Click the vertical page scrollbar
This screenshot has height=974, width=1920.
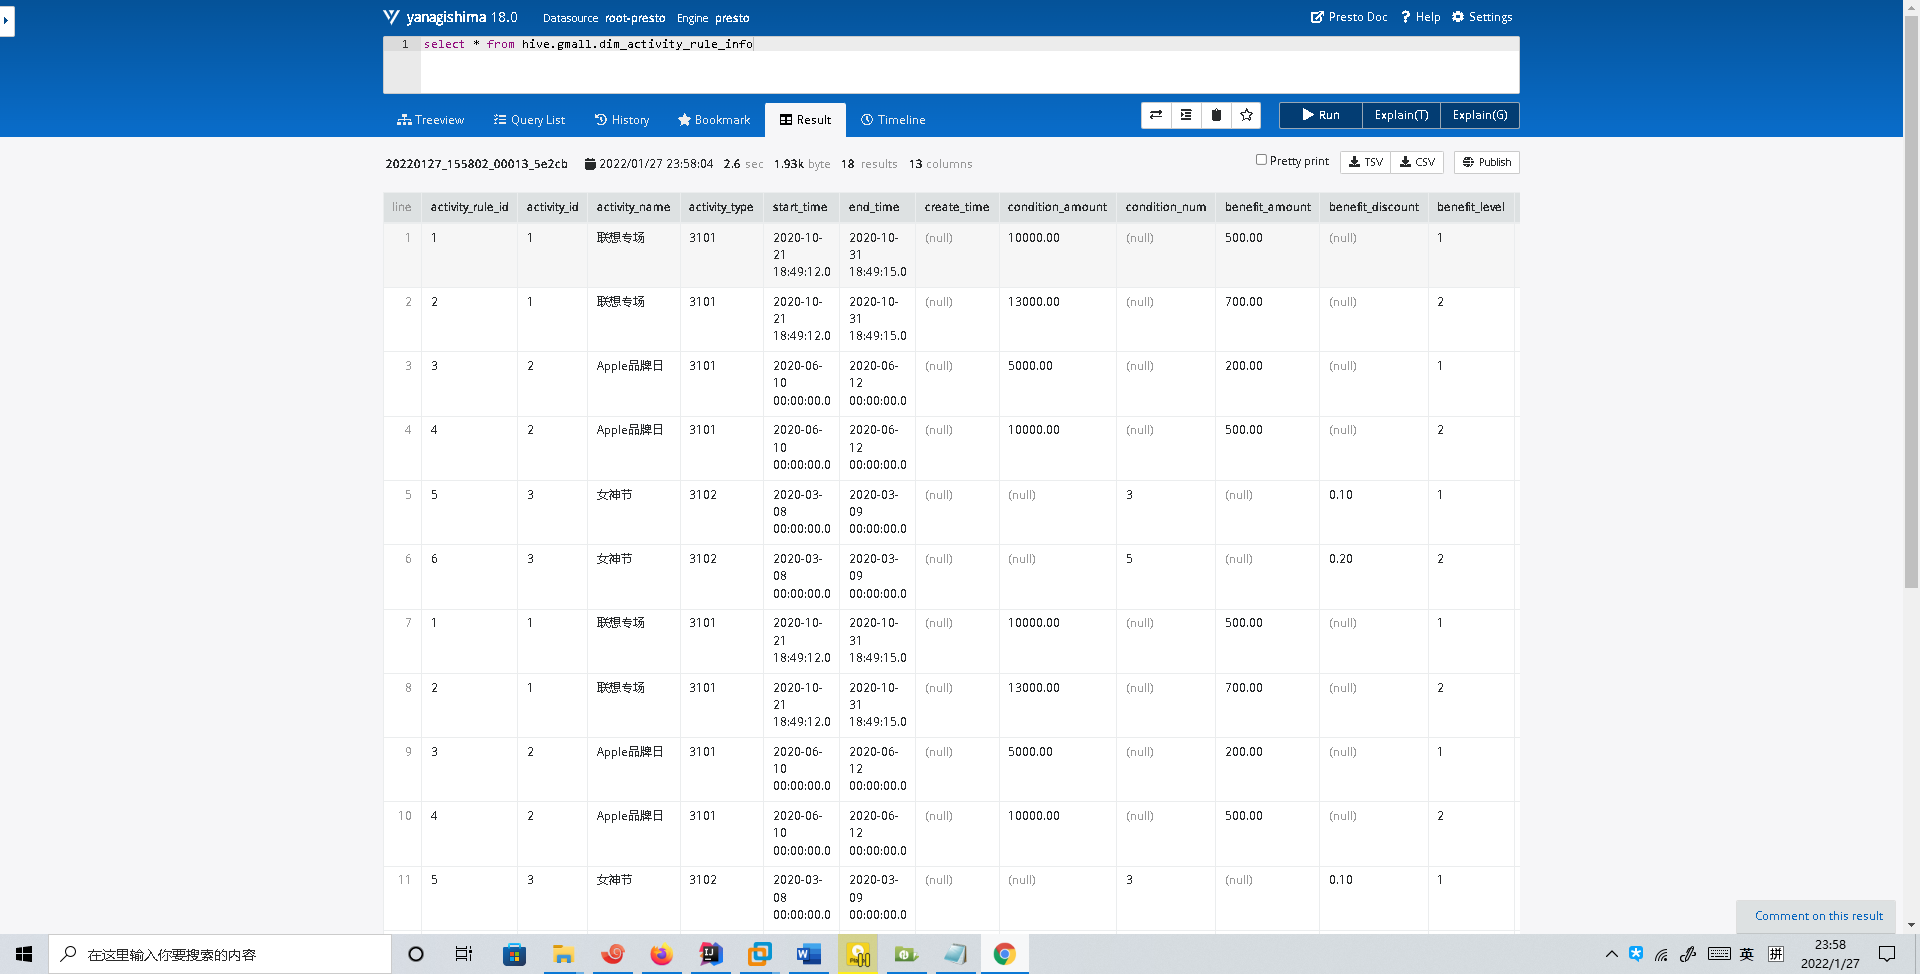pos(1911,300)
